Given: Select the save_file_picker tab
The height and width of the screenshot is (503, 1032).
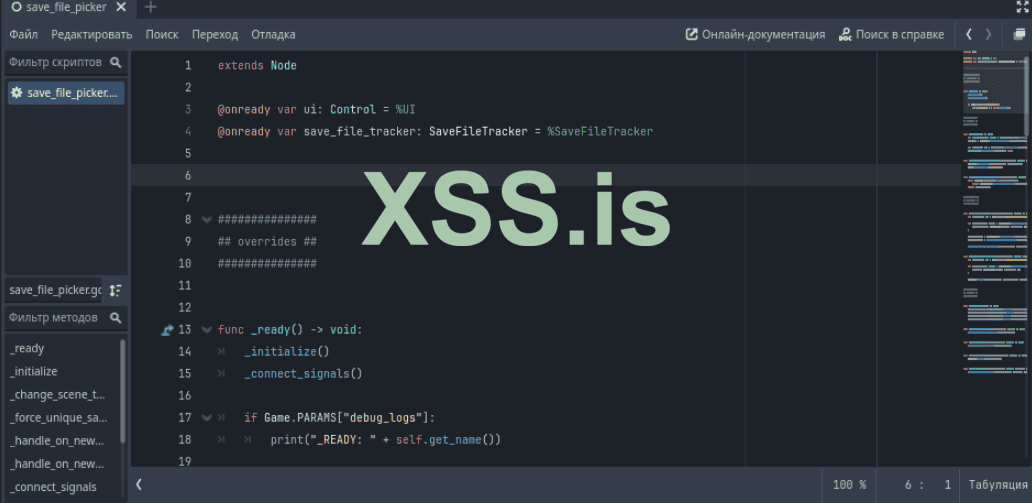Looking at the screenshot, I should 65,7.
